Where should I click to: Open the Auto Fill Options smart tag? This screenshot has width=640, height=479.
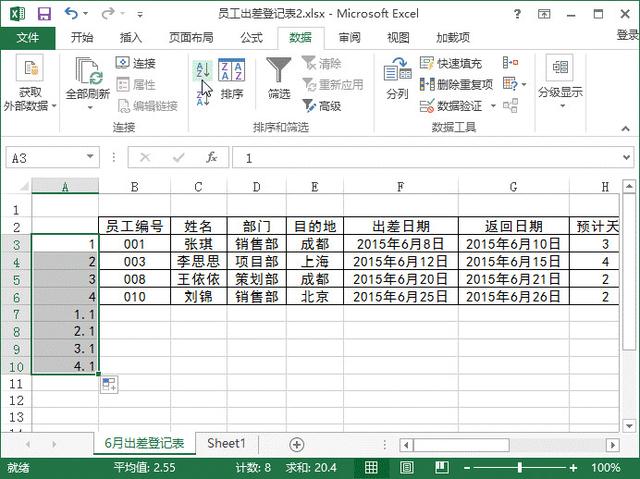(109, 384)
